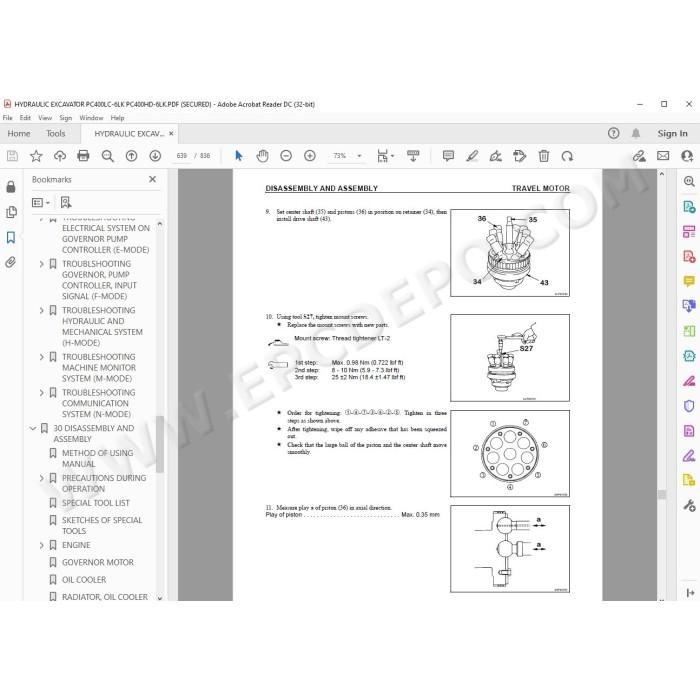
Task: Open the zoom percentage dropdown
Action: pyautogui.click(x=359, y=156)
